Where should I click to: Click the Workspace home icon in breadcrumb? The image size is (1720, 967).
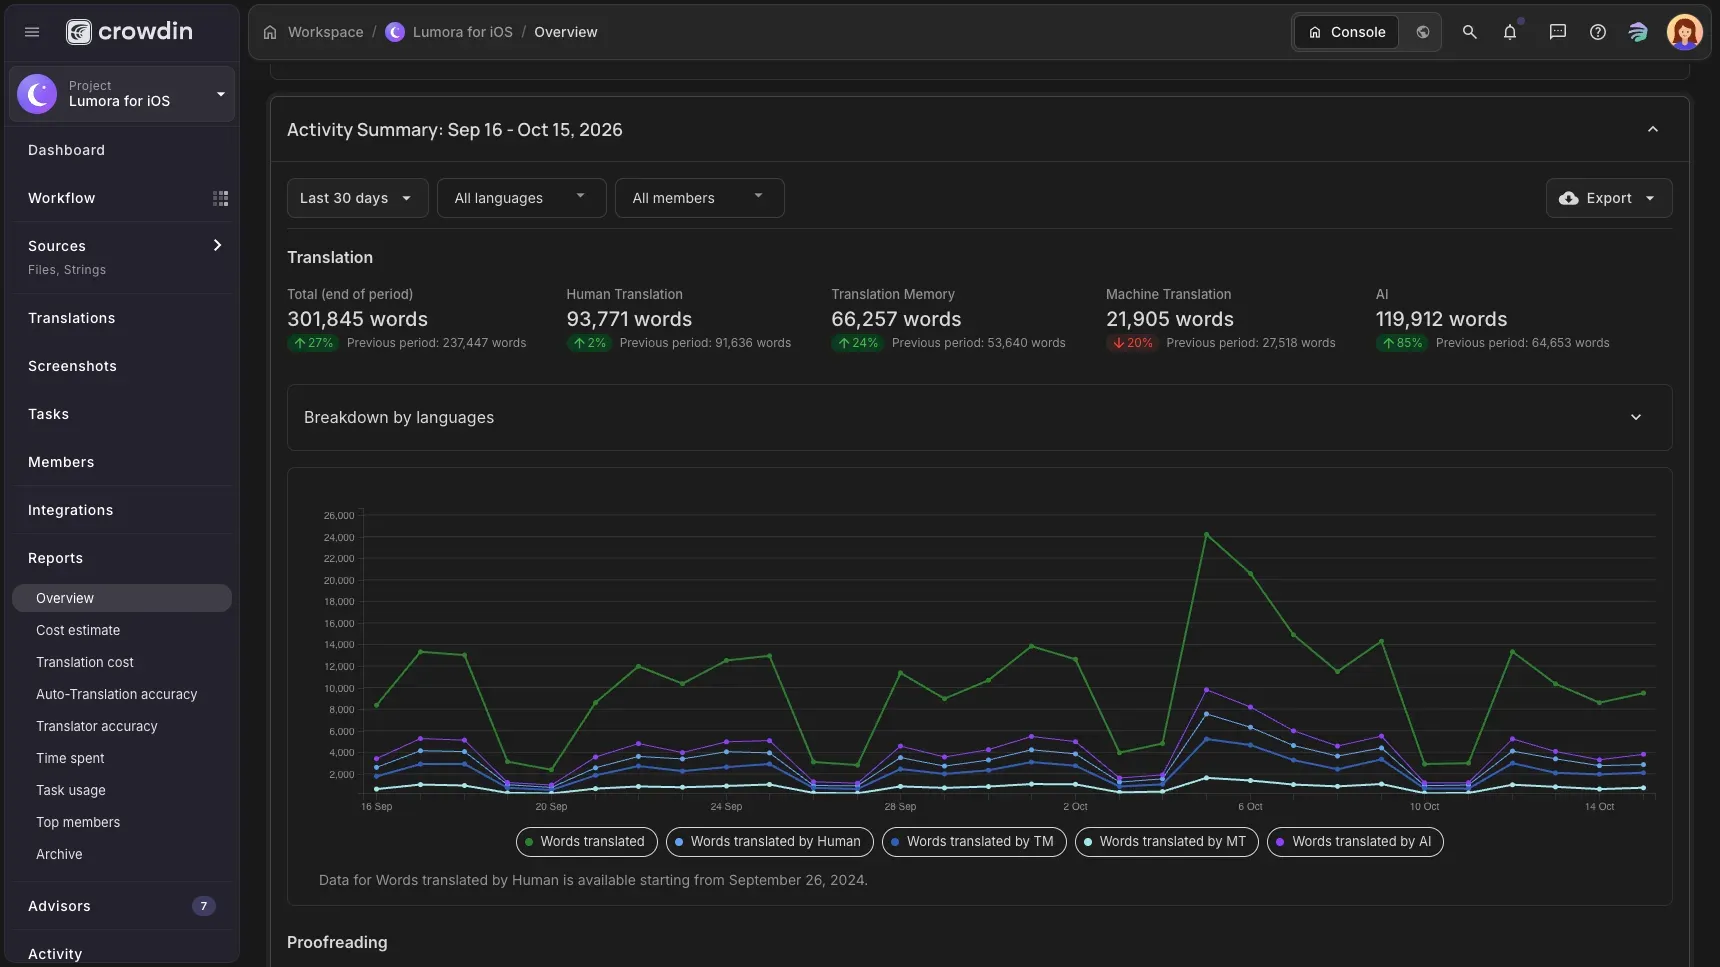coord(270,32)
